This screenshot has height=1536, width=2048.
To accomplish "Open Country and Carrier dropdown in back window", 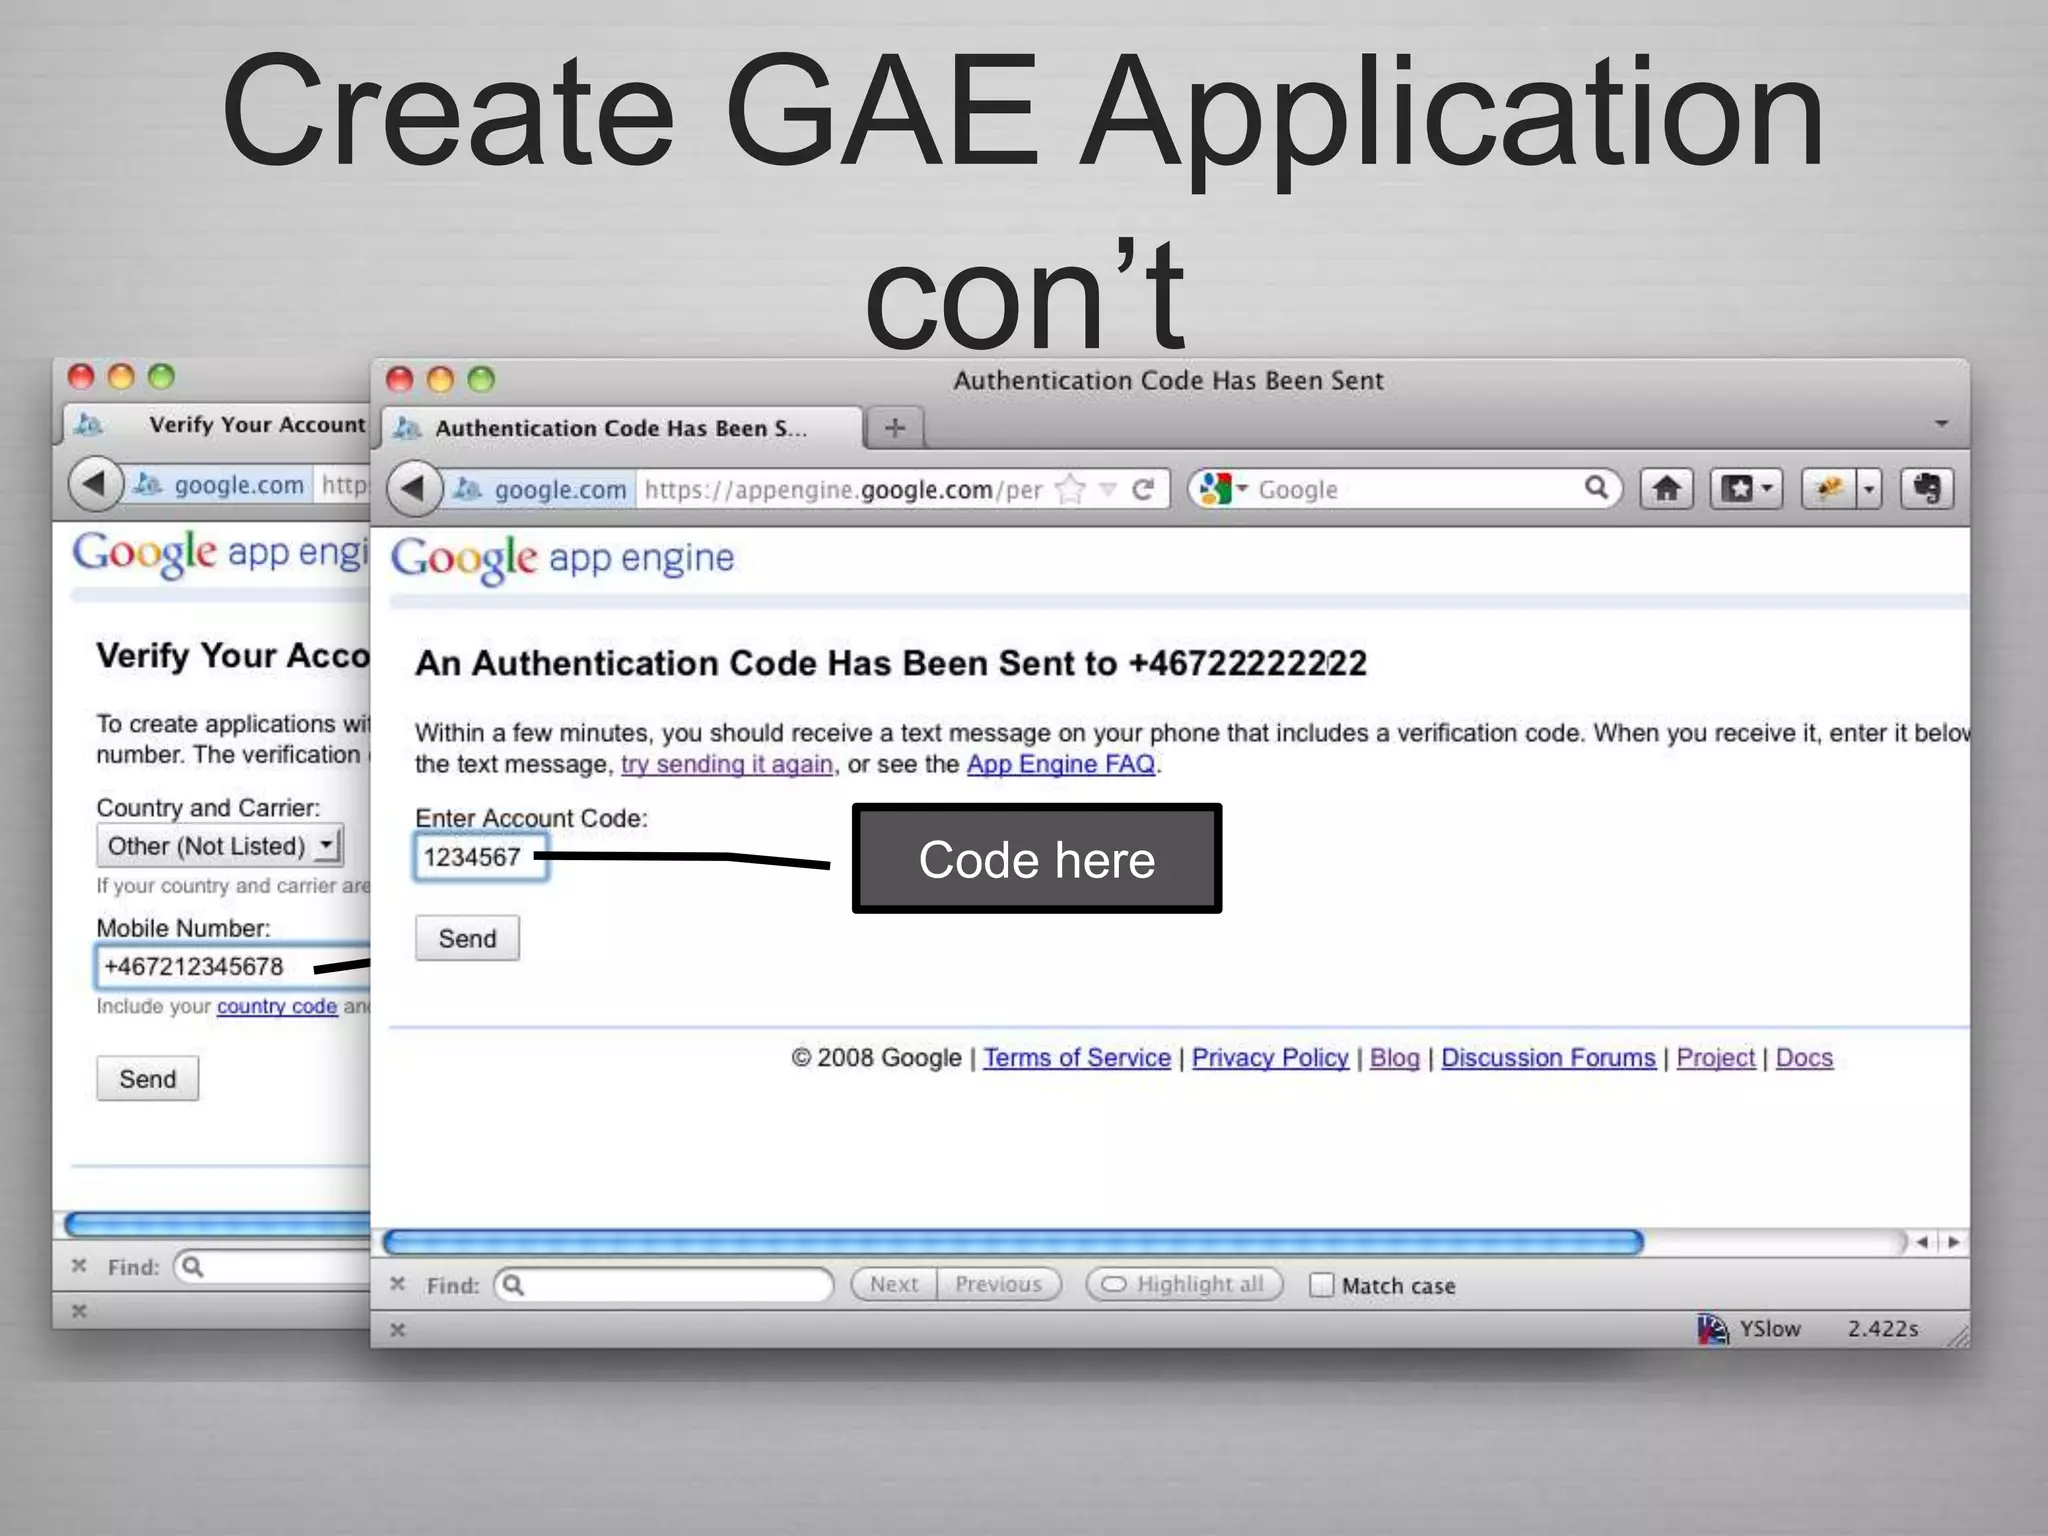I will 220,846.
